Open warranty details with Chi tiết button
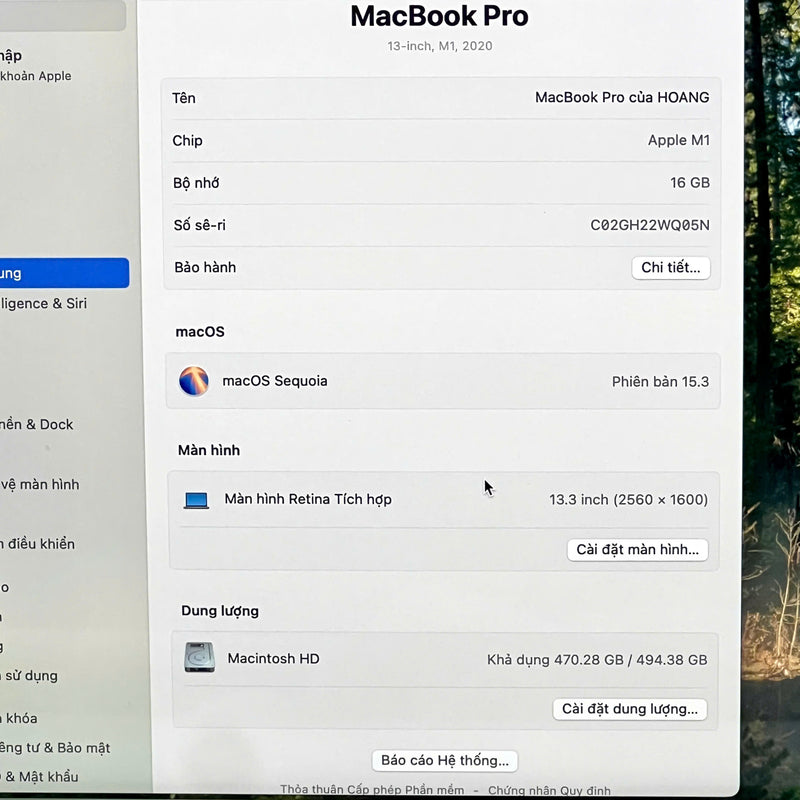The image size is (800, 800). click(x=670, y=268)
